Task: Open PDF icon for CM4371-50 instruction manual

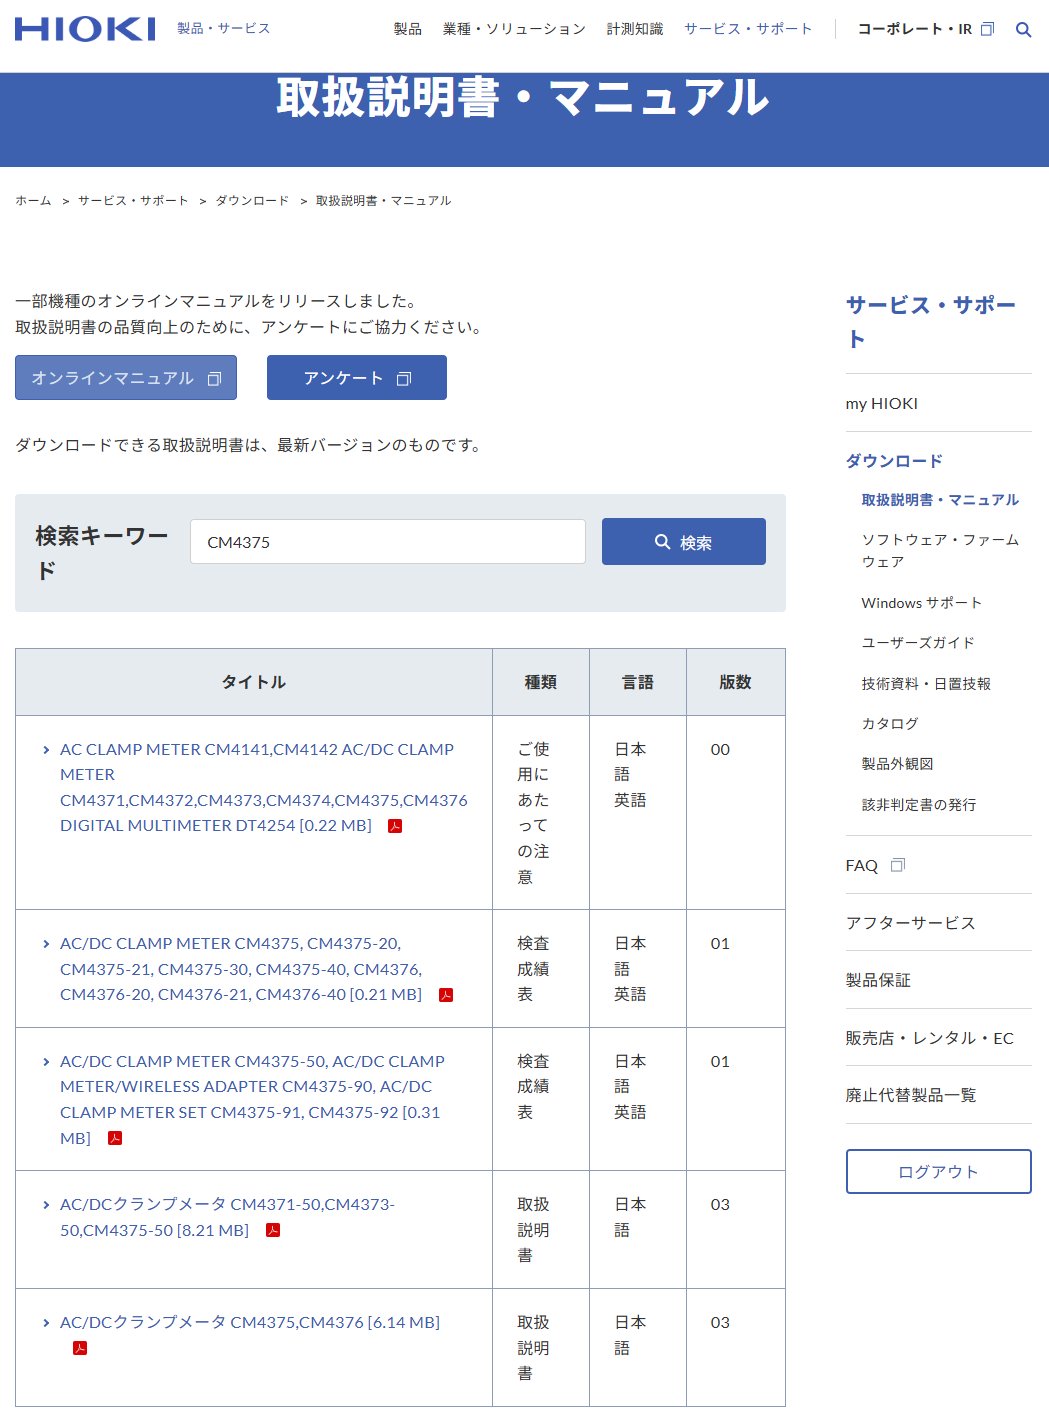Action: [x=271, y=1230]
